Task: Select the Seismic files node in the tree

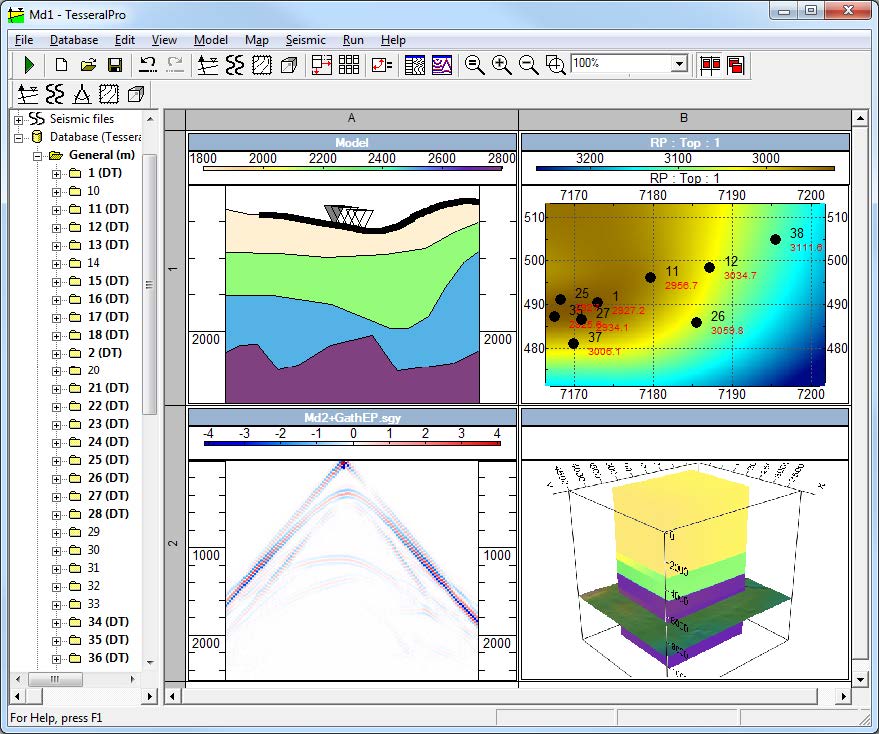Action: click(83, 119)
